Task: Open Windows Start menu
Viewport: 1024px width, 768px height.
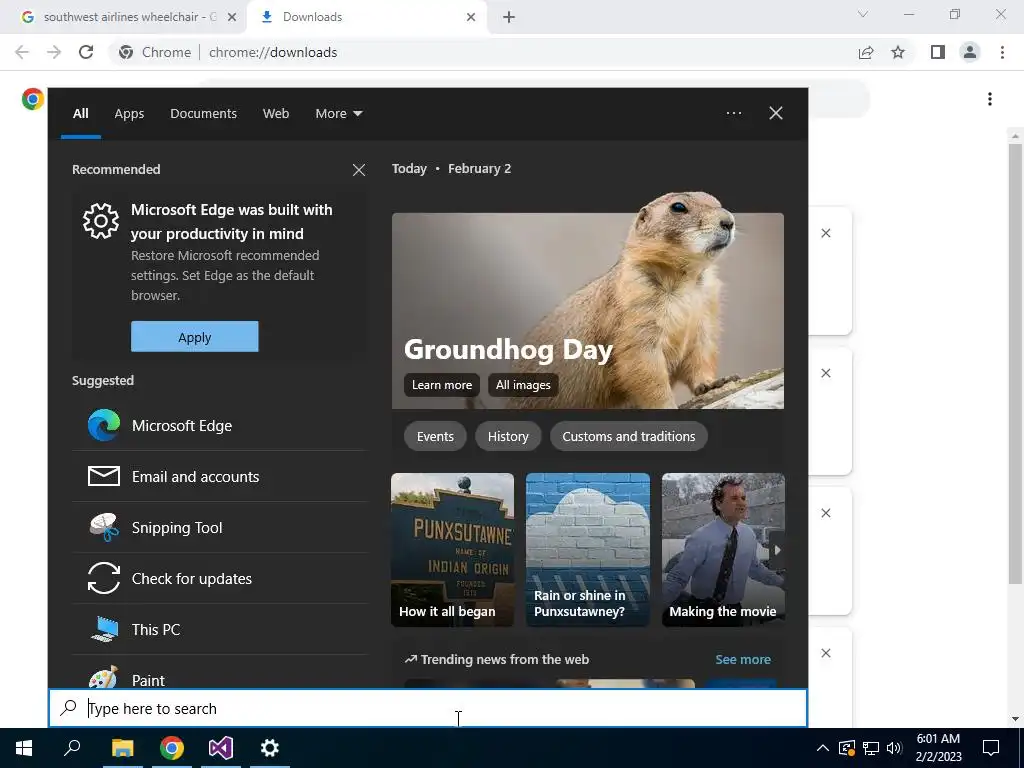Action: coord(24,748)
